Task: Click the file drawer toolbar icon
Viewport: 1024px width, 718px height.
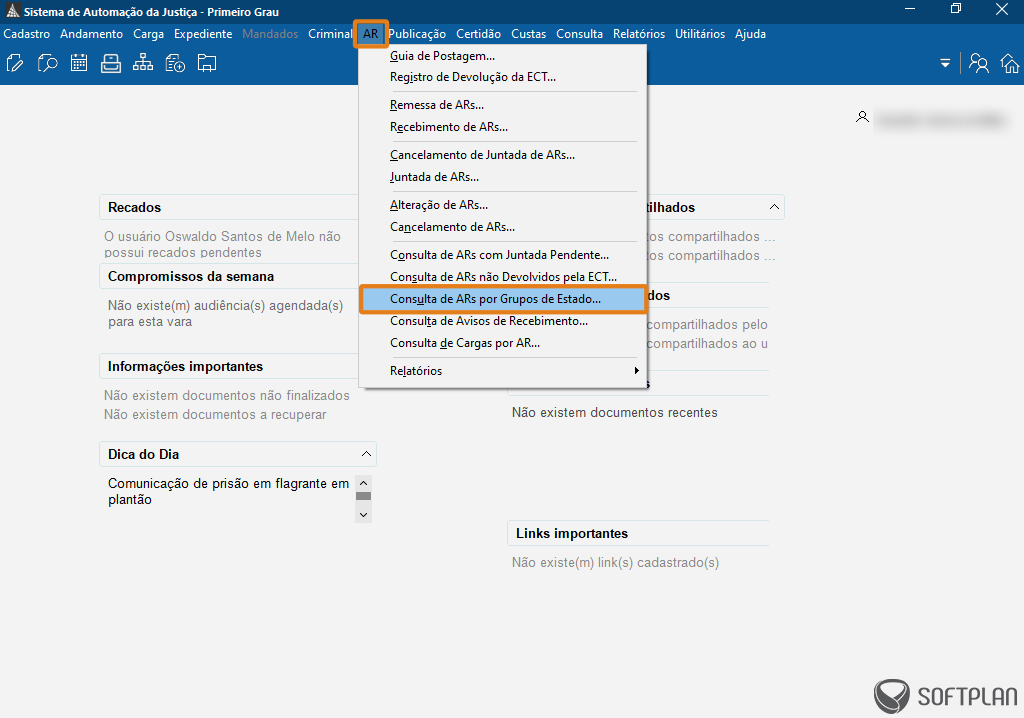Action: click(x=111, y=63)
